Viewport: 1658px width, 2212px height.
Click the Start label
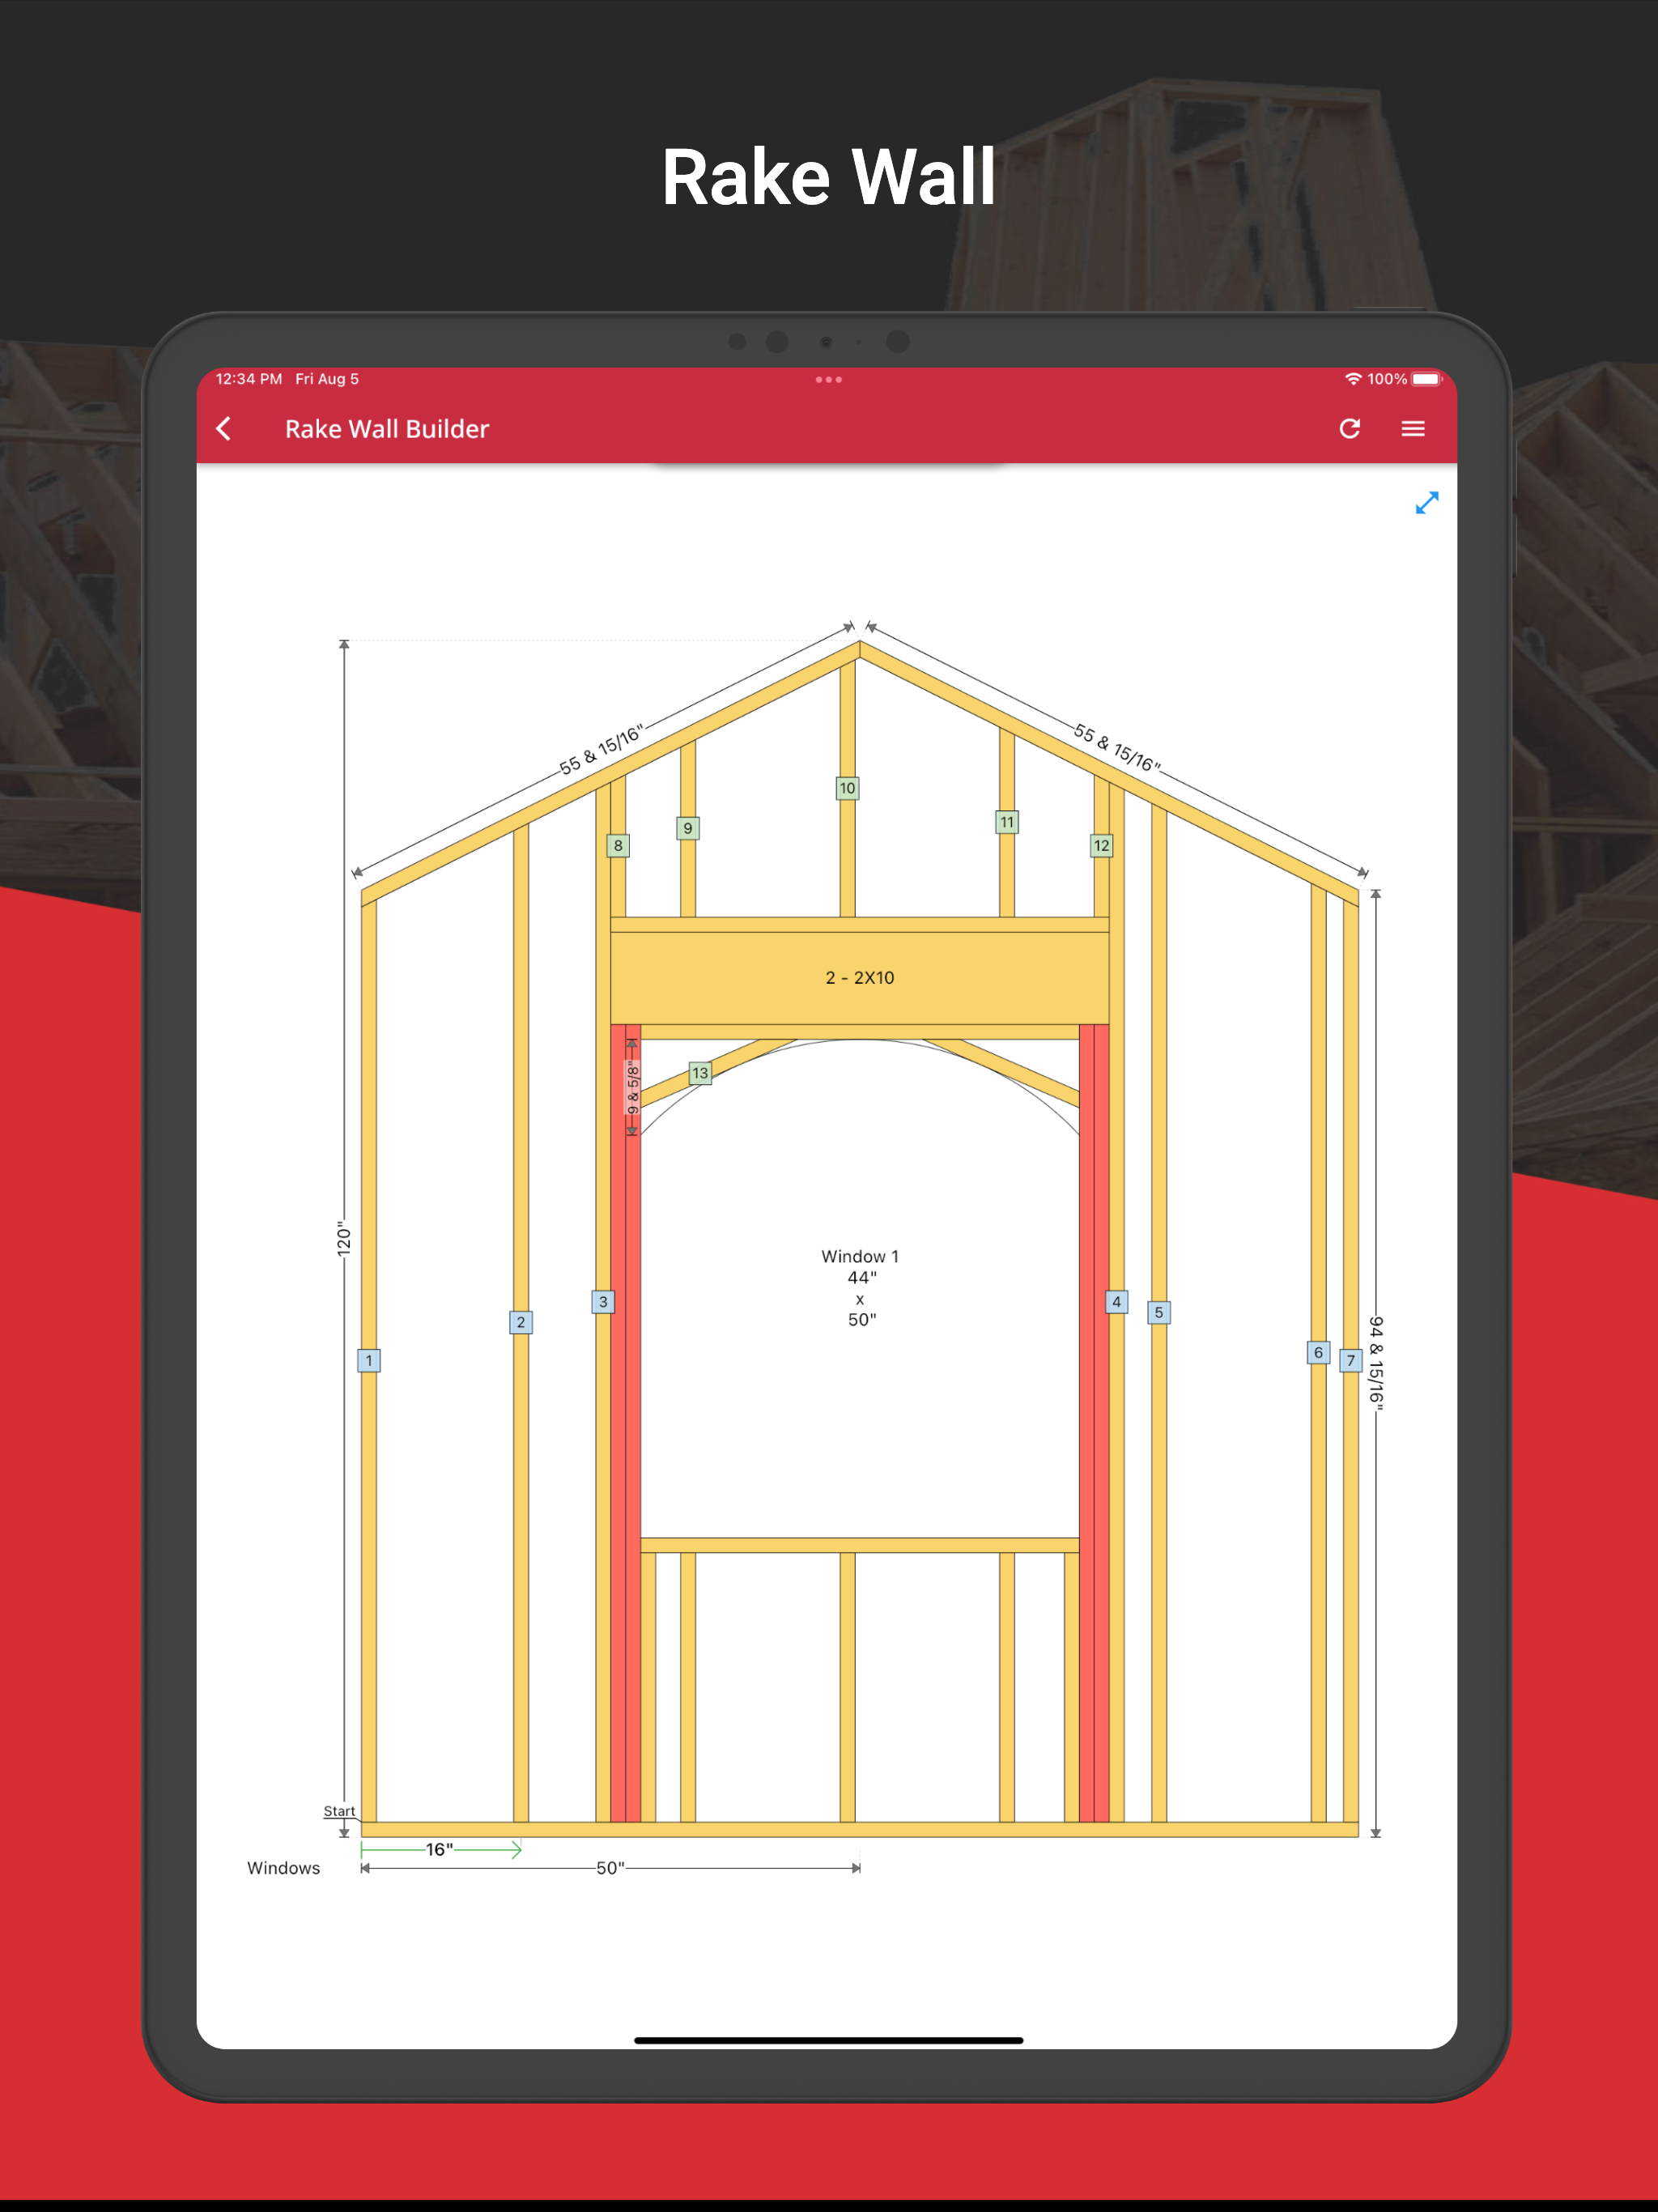pyautogui.click(x=339, y=1811)
